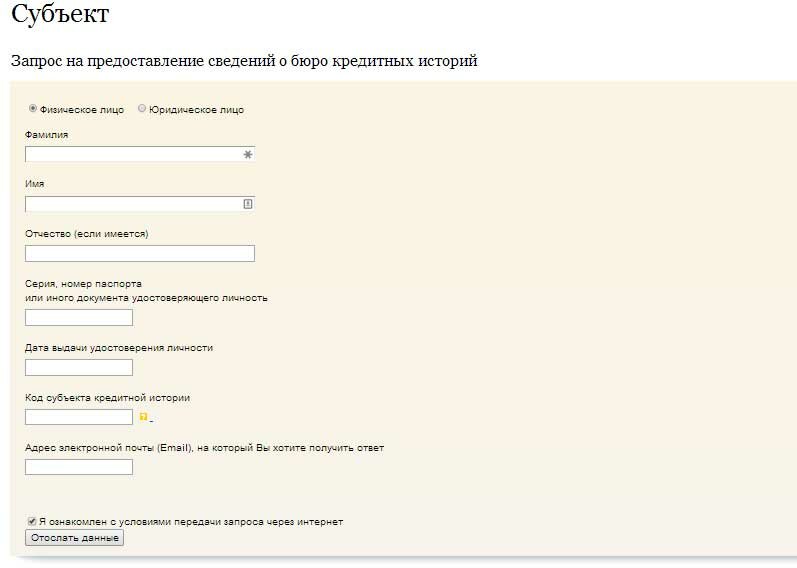Focus the Фамилия text field
This screenshot has width=797, height=568.
pyautogui.click(x=140, y=154)
